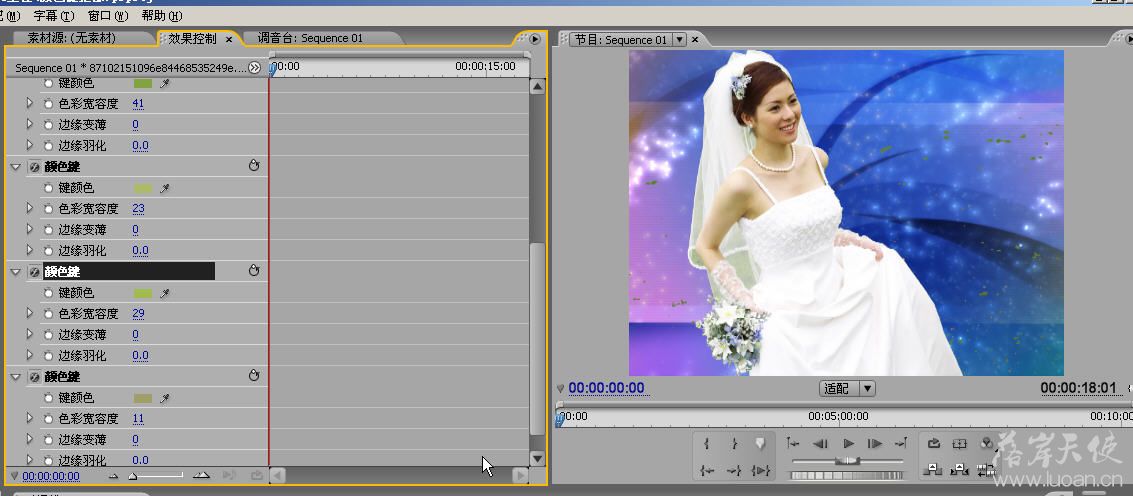
Task: Toggle stopwatch for 色彩宽容度 valued 41
Action: [x=48, y=104]
